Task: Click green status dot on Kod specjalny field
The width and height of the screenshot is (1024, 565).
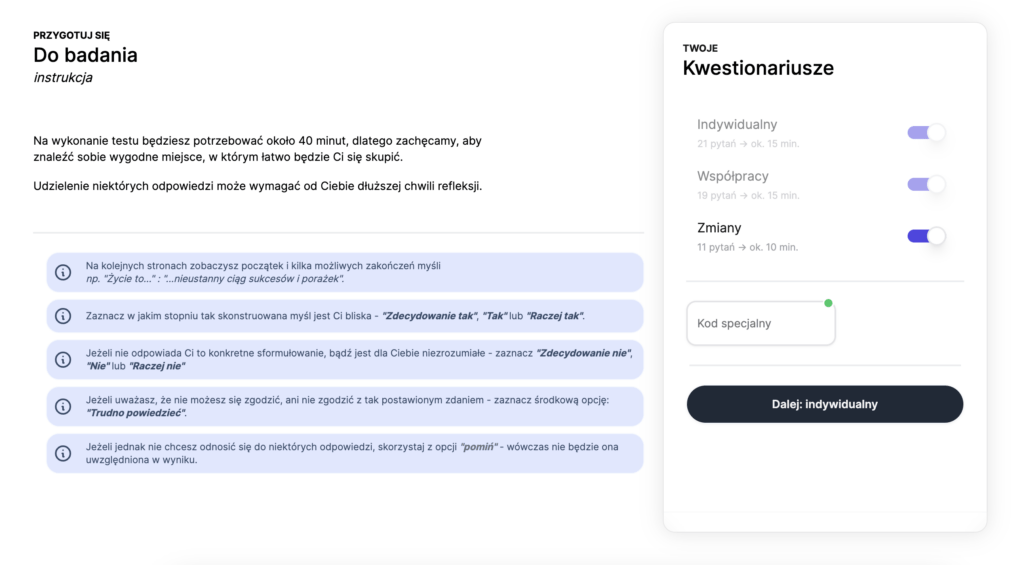Action: point(828,303)
